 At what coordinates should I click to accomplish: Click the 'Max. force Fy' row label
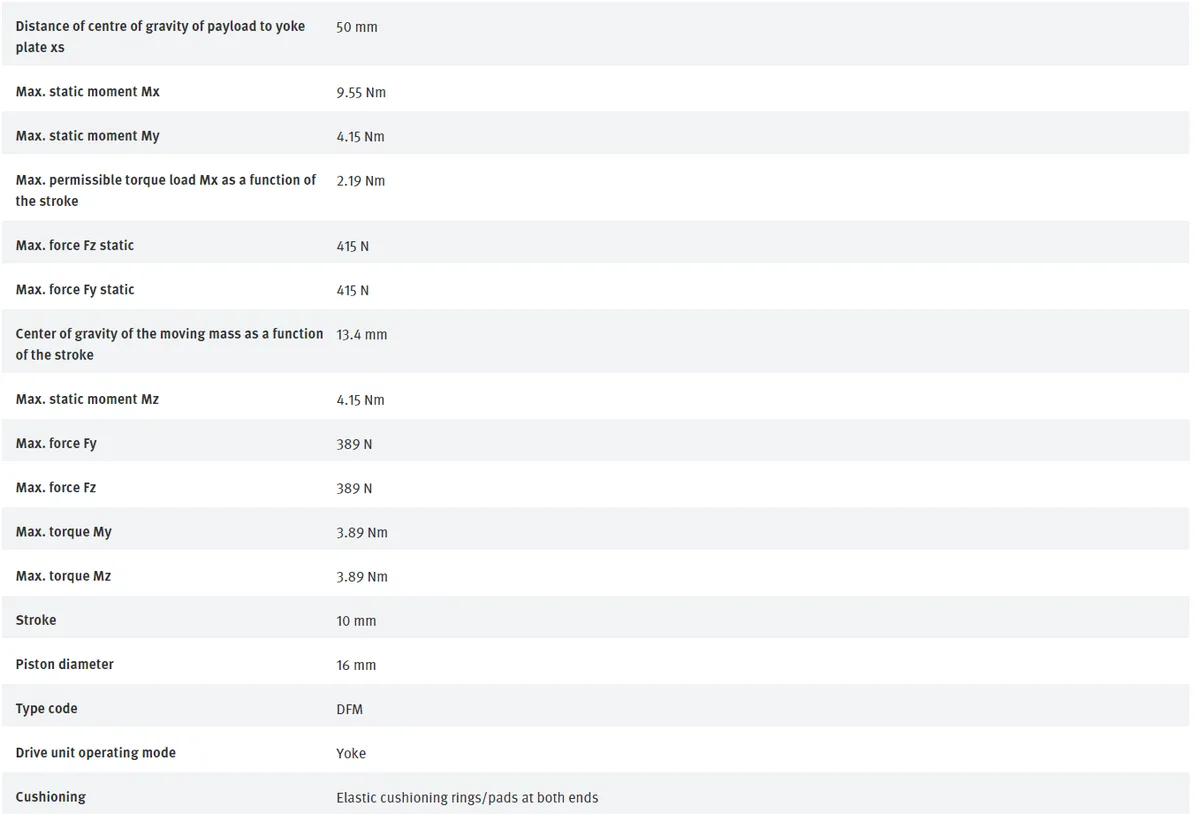click(x=56, y=443)
